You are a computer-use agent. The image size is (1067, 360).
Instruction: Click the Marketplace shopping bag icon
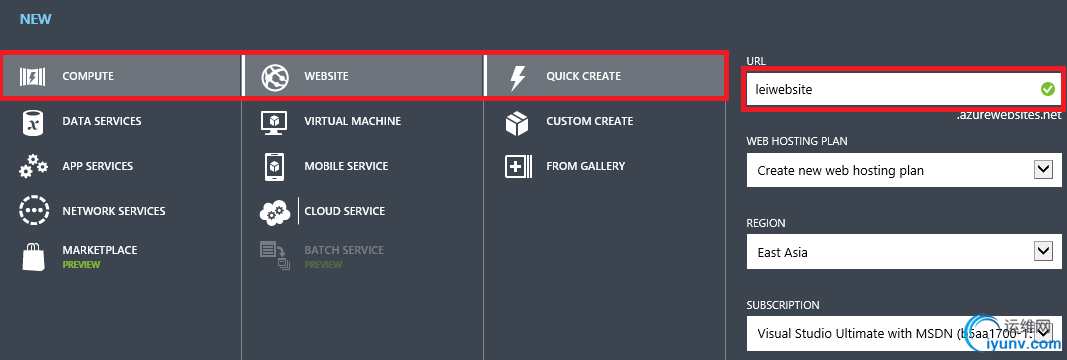[x=33, y=257]
